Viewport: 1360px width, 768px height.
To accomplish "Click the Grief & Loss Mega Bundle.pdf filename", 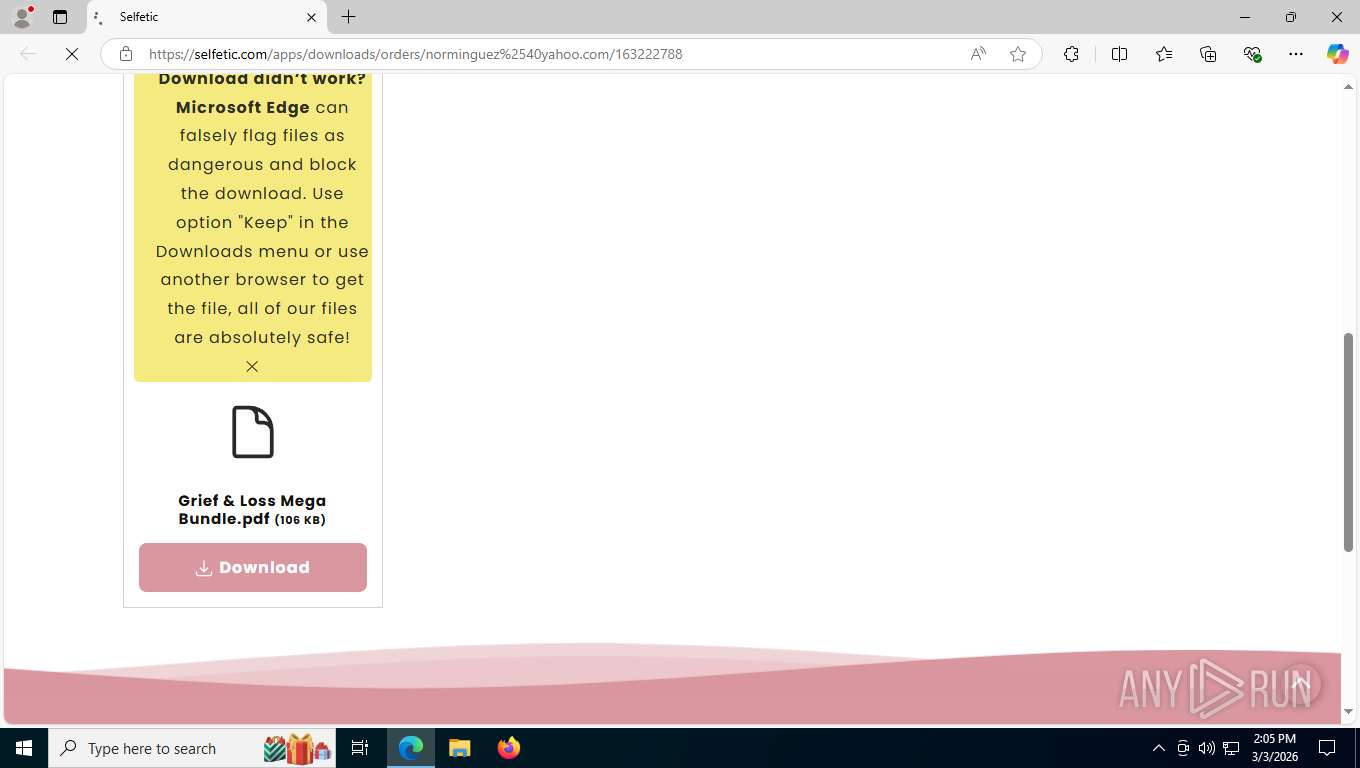I will point(252,509).
